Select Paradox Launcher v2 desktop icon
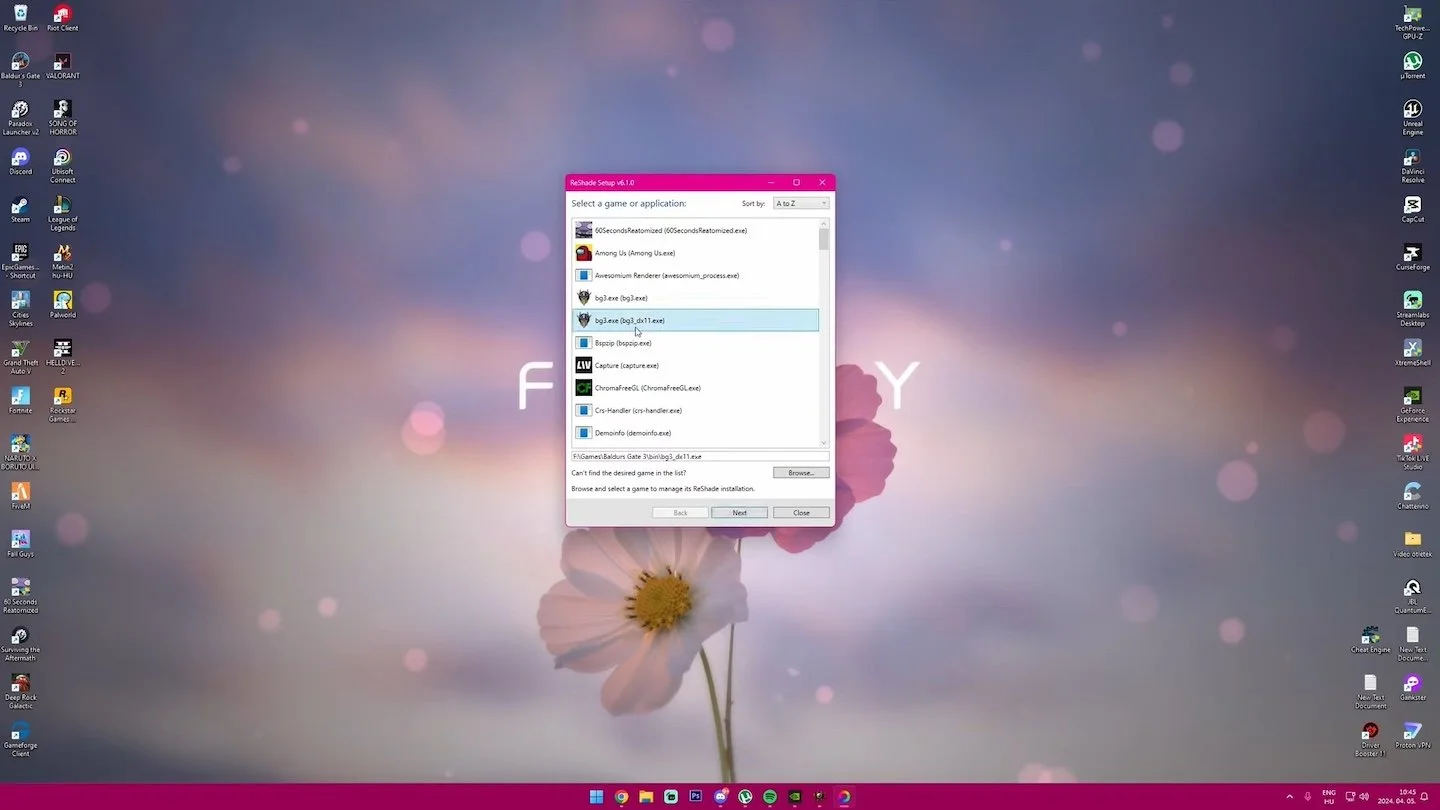Image resolution: width=1440 pixels, height=810 pixels. [20, 118]
